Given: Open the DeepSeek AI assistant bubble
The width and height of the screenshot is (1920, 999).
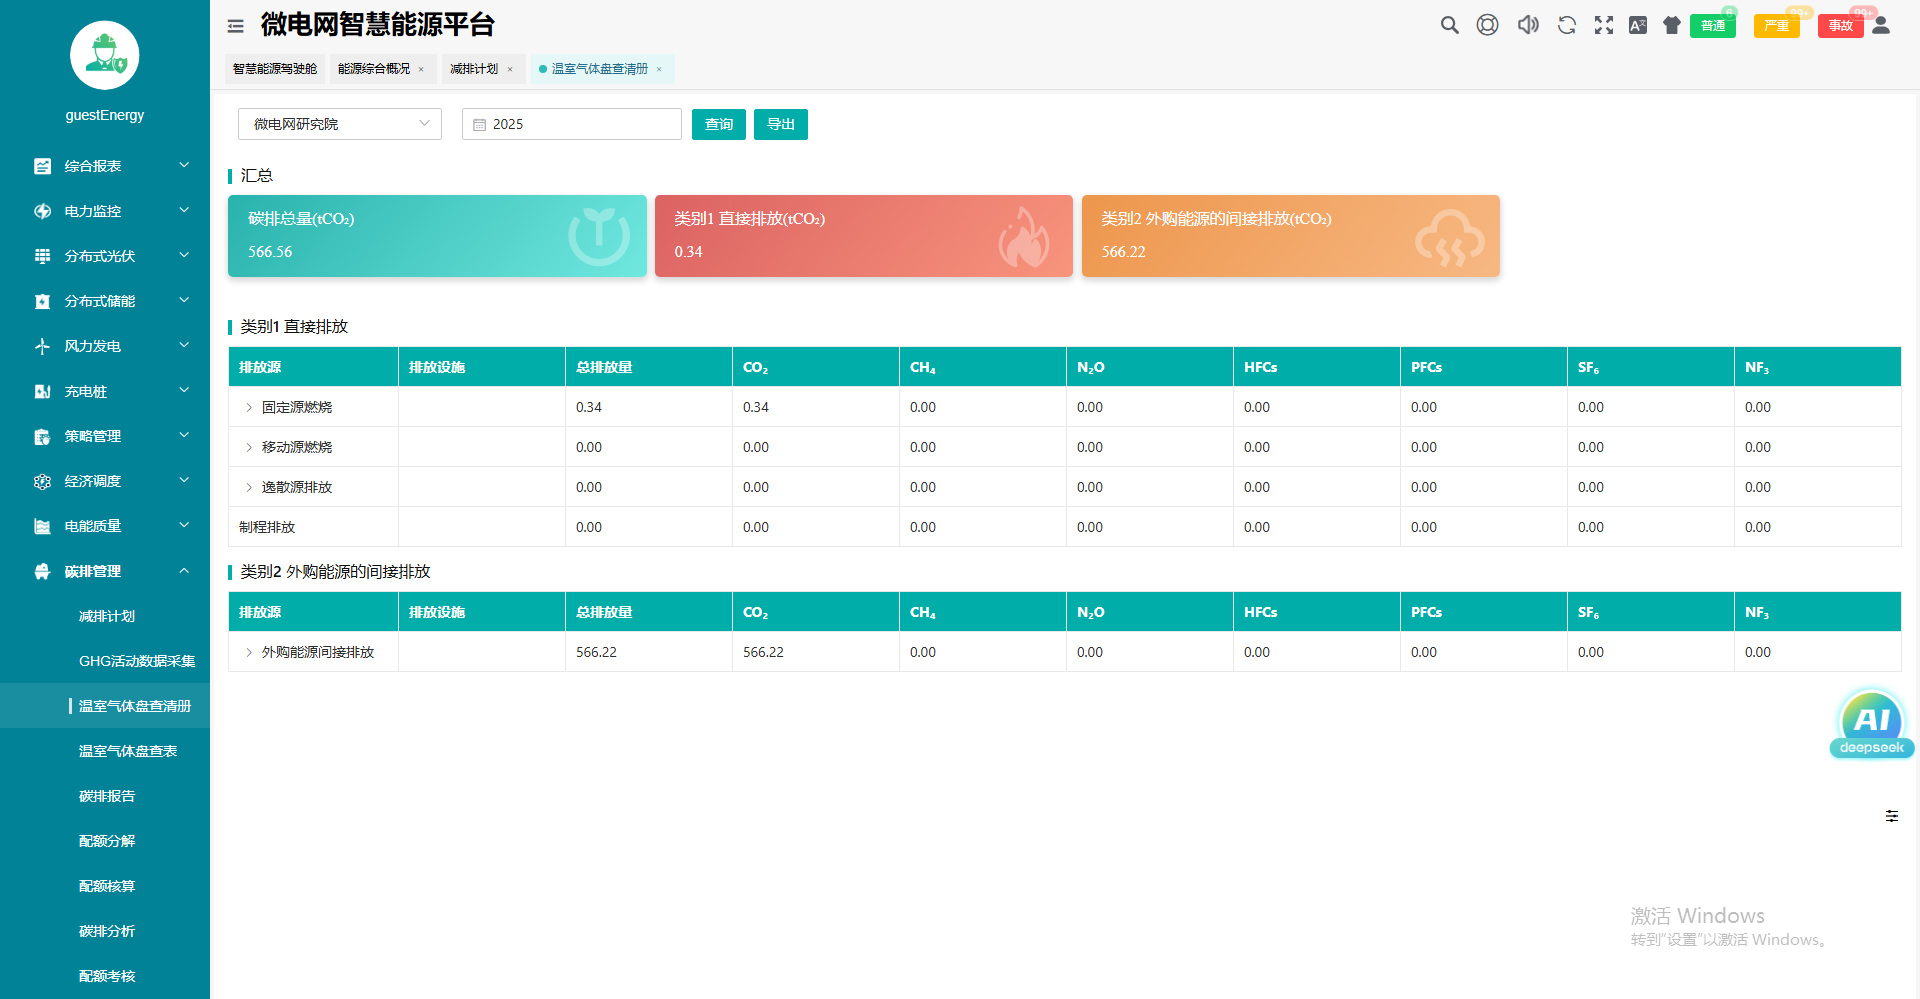Looking at the screenshot, I should click(1871, 724).
